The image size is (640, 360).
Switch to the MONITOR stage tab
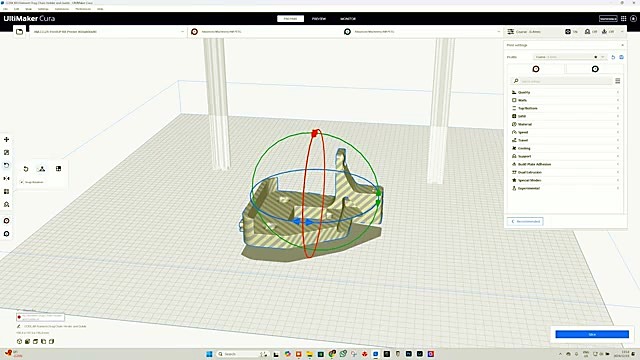click(348, 18)
